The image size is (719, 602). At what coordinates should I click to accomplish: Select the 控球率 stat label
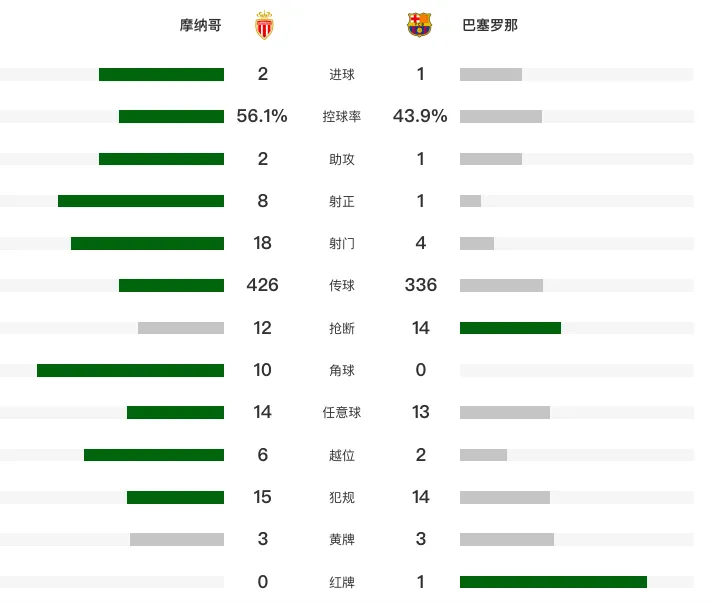342,116
